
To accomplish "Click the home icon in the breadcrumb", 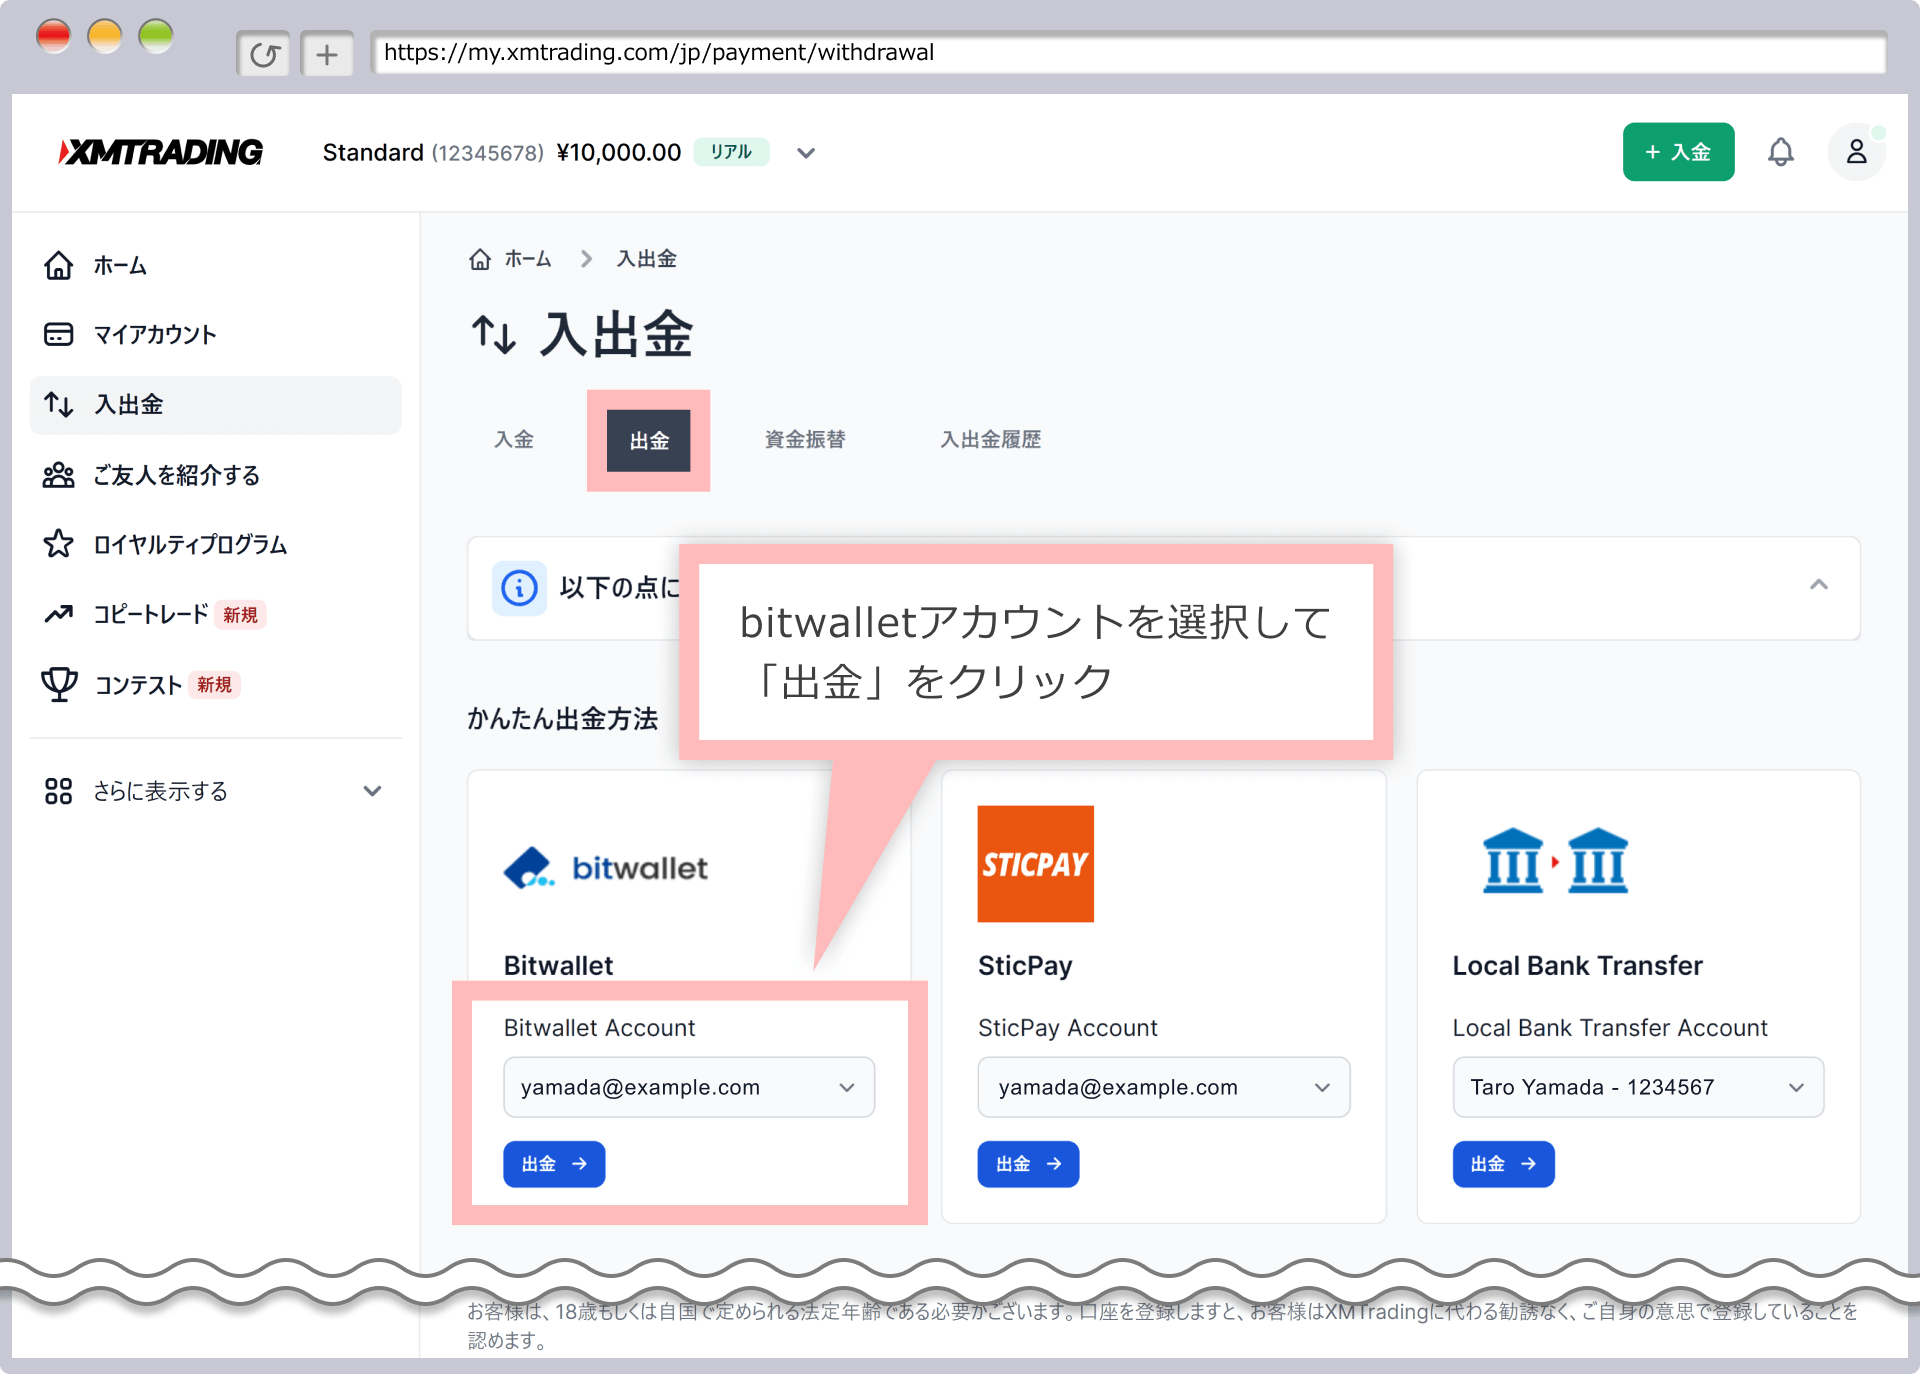I will (x=480, y=259).
